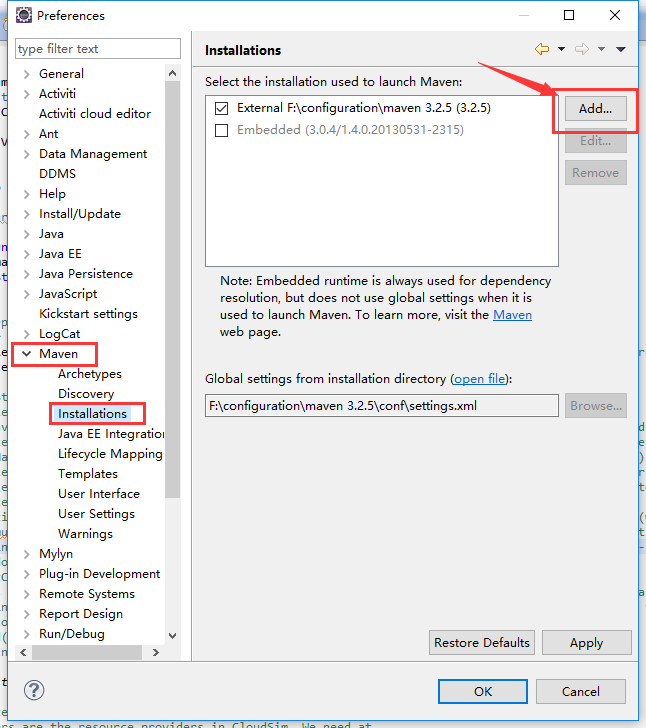646x728 pixels.
Task: Toggle External maven 3.2.5 installation checkbox
Action: [222, 109]
